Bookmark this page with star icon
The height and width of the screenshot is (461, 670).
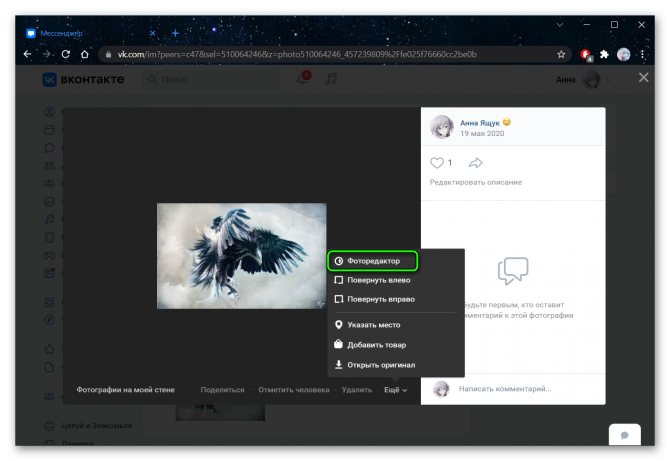[x=561, y=54]
